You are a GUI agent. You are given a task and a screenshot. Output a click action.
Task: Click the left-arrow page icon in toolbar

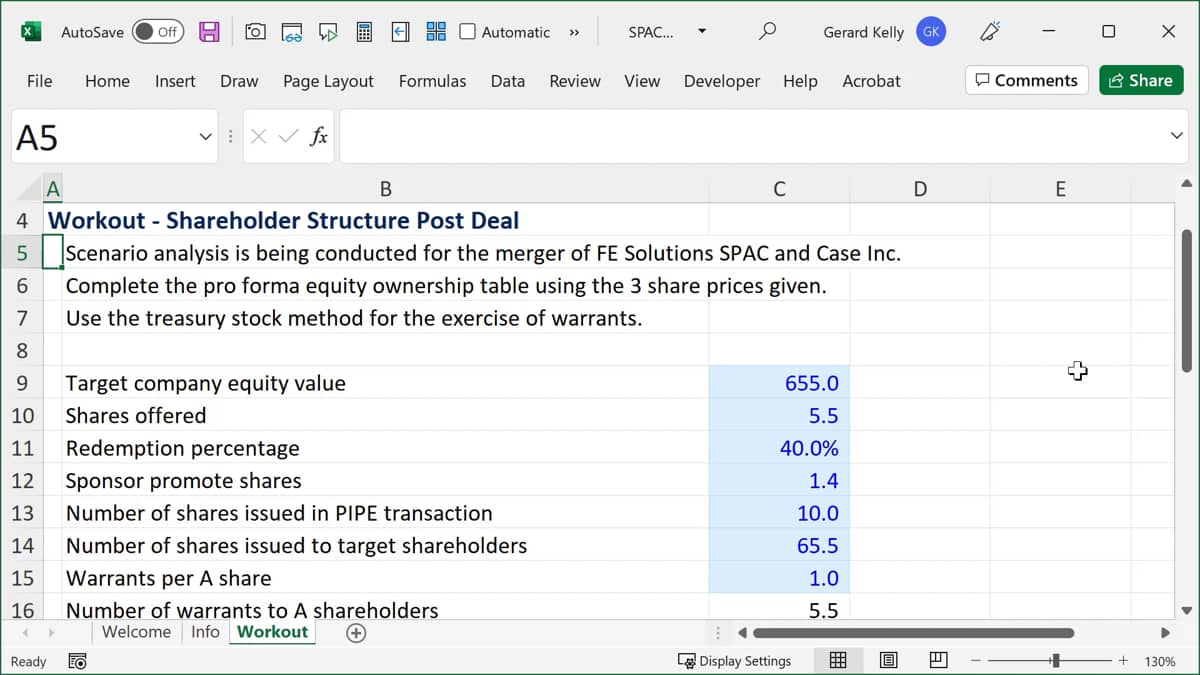click(x=400, y=32)
